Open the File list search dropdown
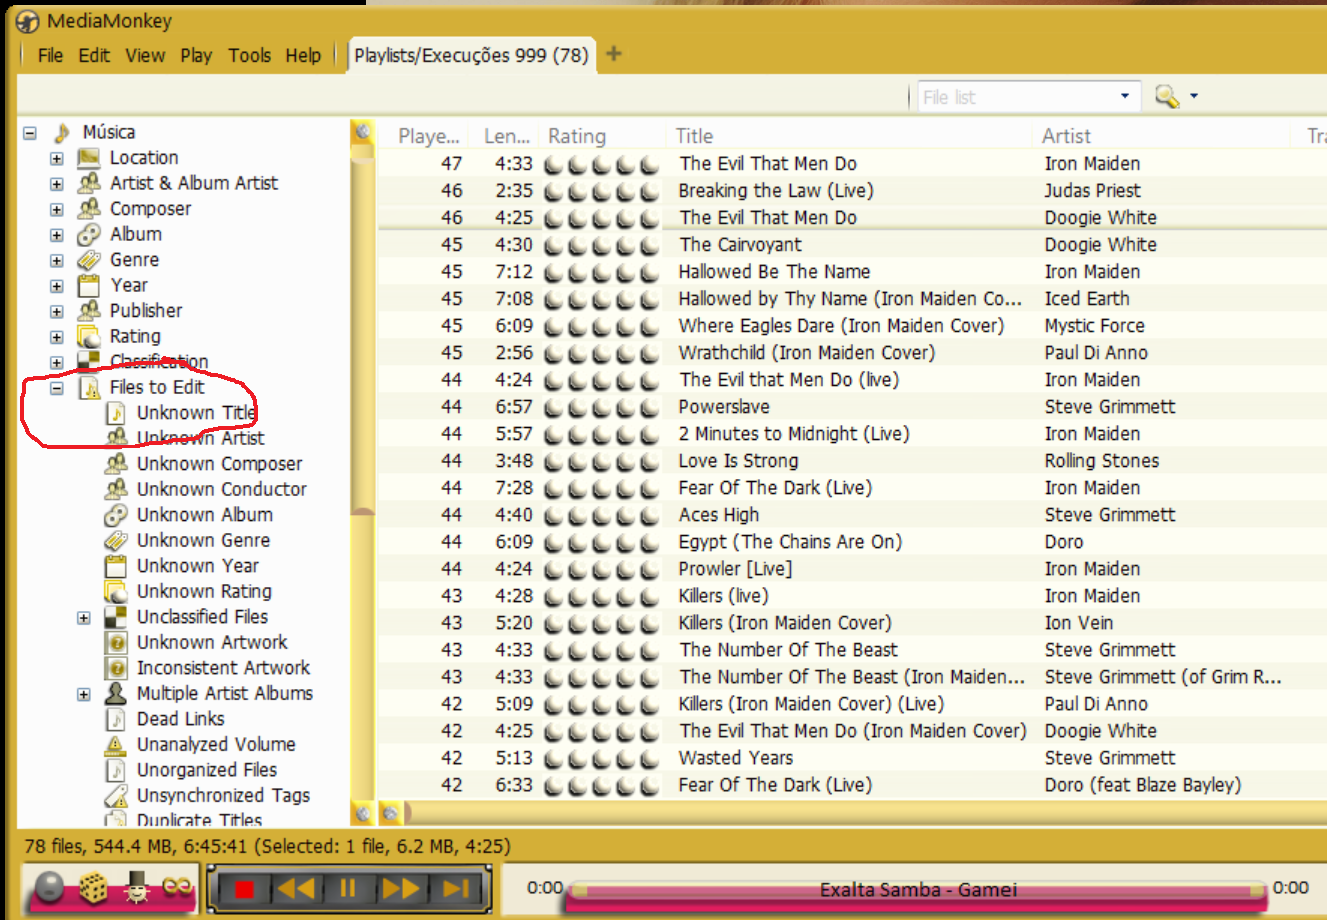 [x=1125, y=96]
